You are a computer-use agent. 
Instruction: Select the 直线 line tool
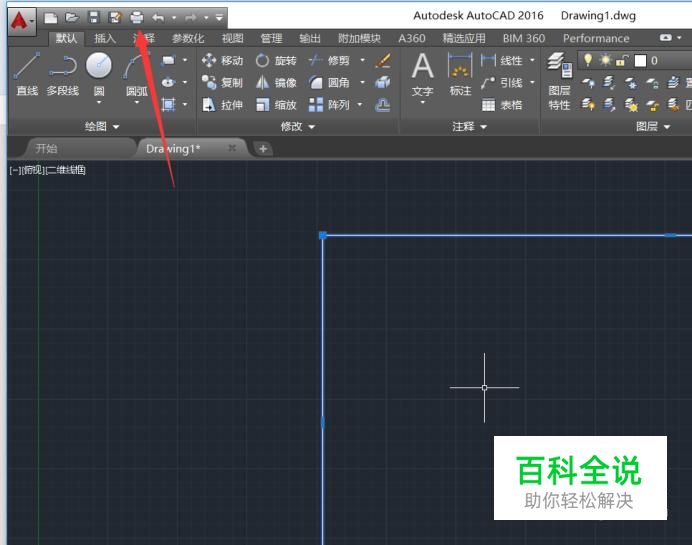pyautogui.click(x=27, y=74)
